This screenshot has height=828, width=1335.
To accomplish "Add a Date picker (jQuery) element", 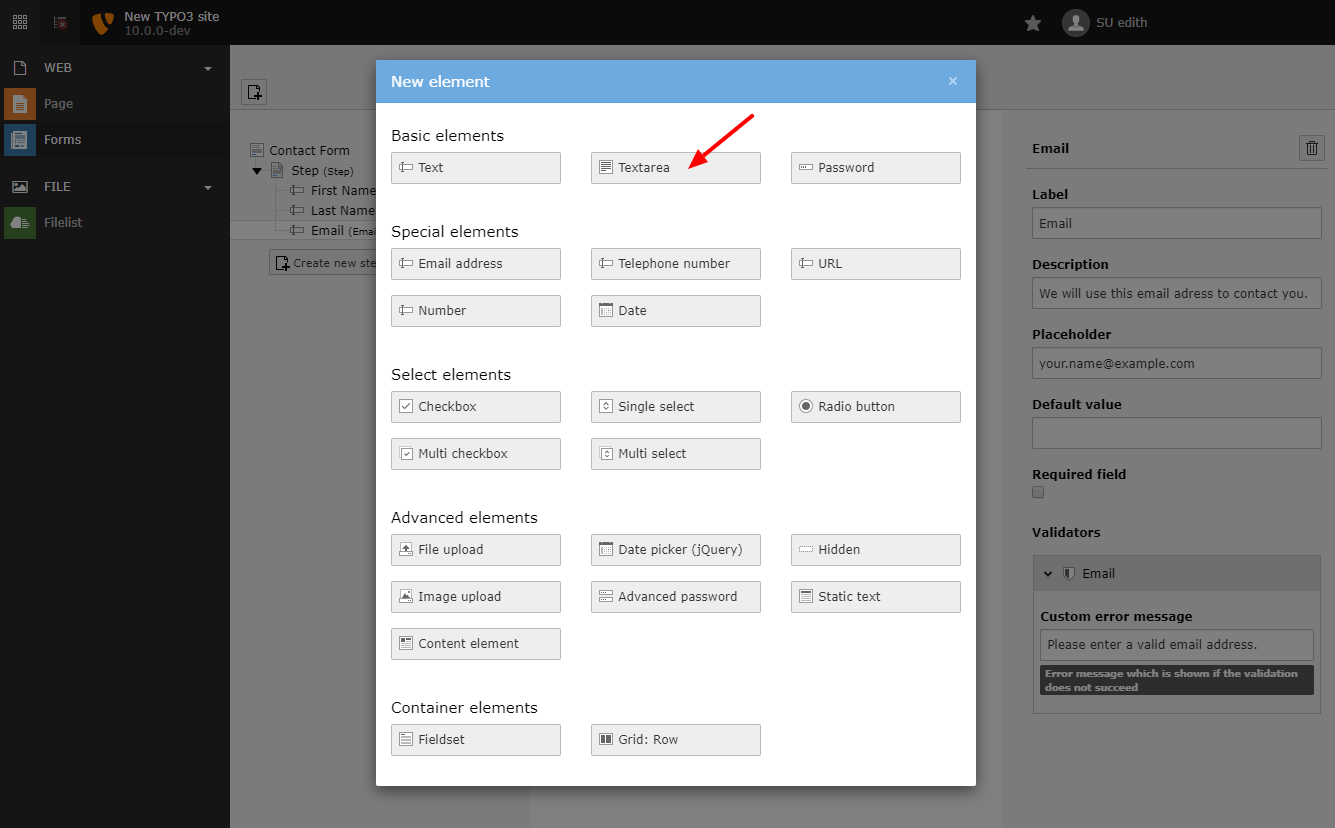I will tap(675, 550).
